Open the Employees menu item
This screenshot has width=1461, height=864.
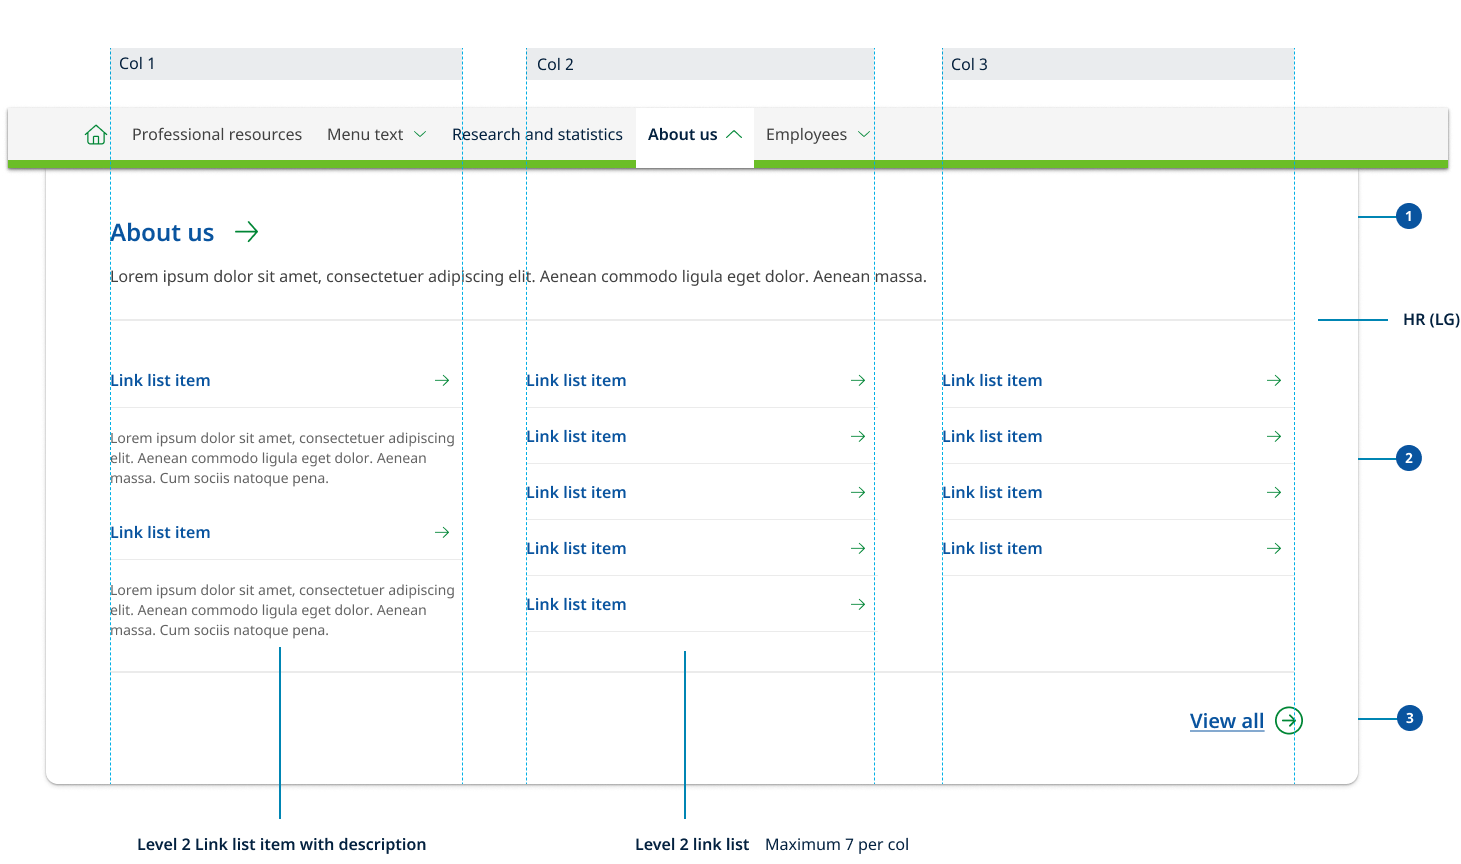pyautogui.click(x=806, y=135)
